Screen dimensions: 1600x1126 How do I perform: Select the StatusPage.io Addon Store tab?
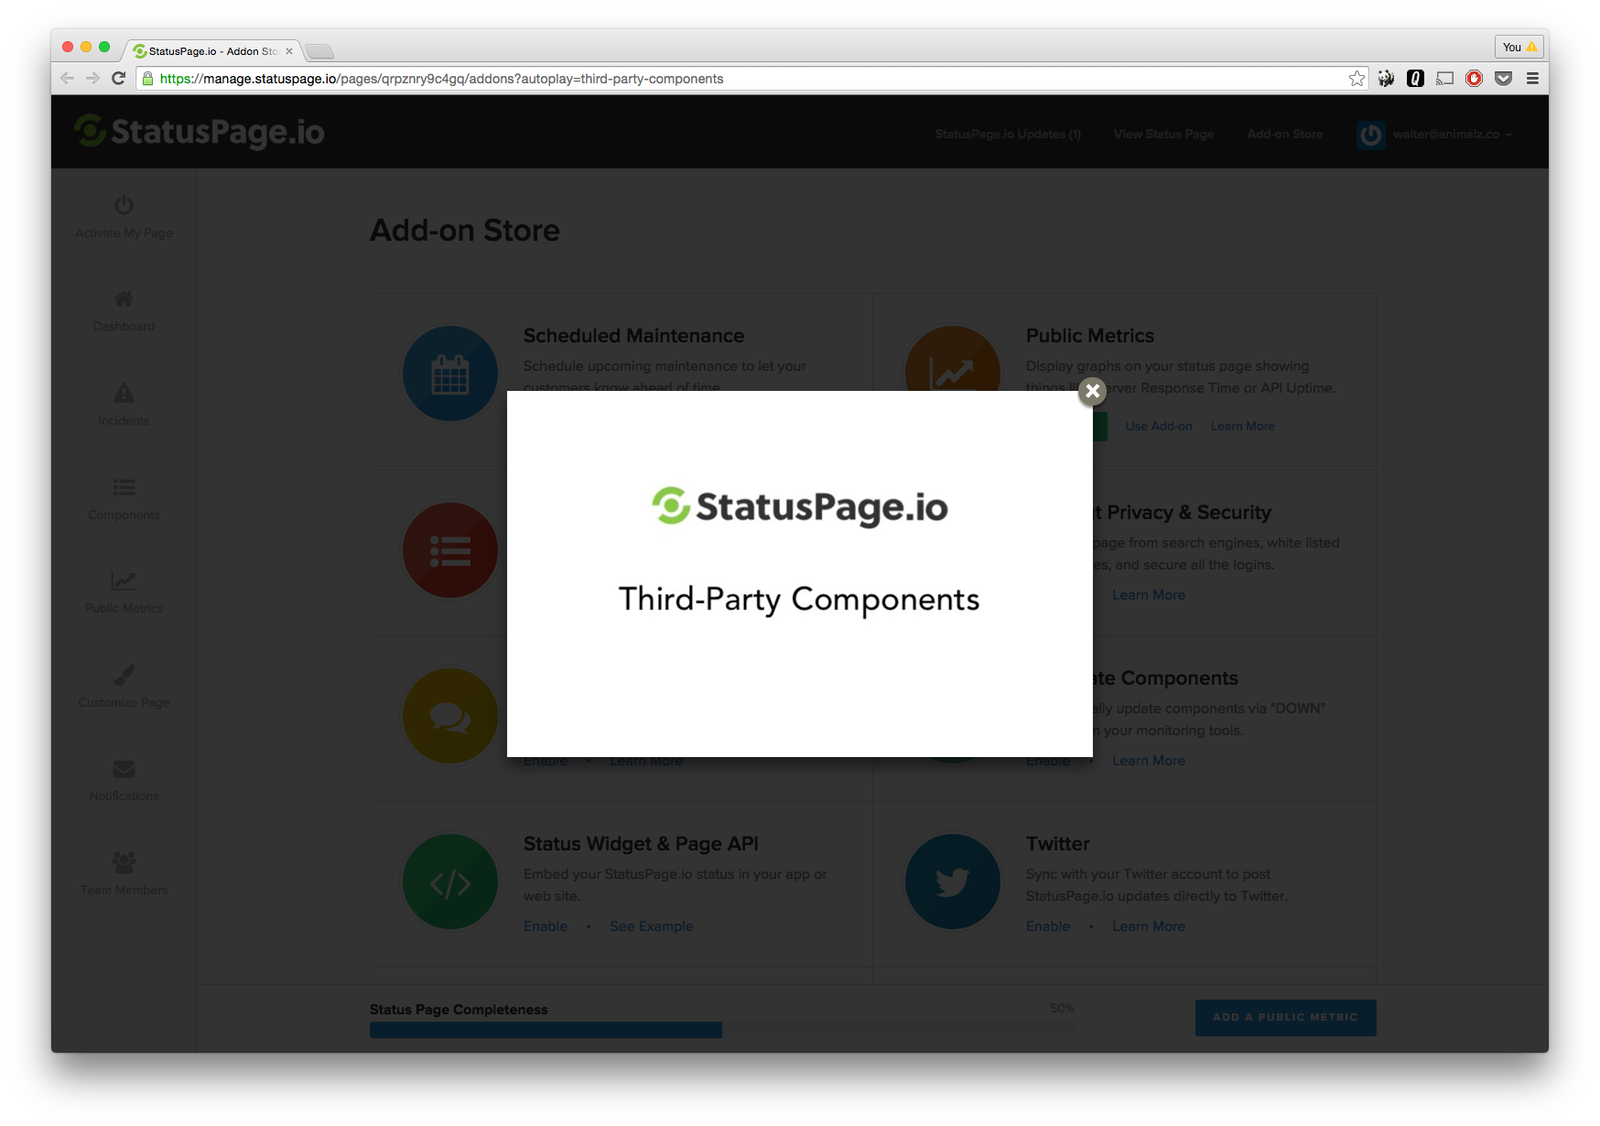click(x=211, y=51)
